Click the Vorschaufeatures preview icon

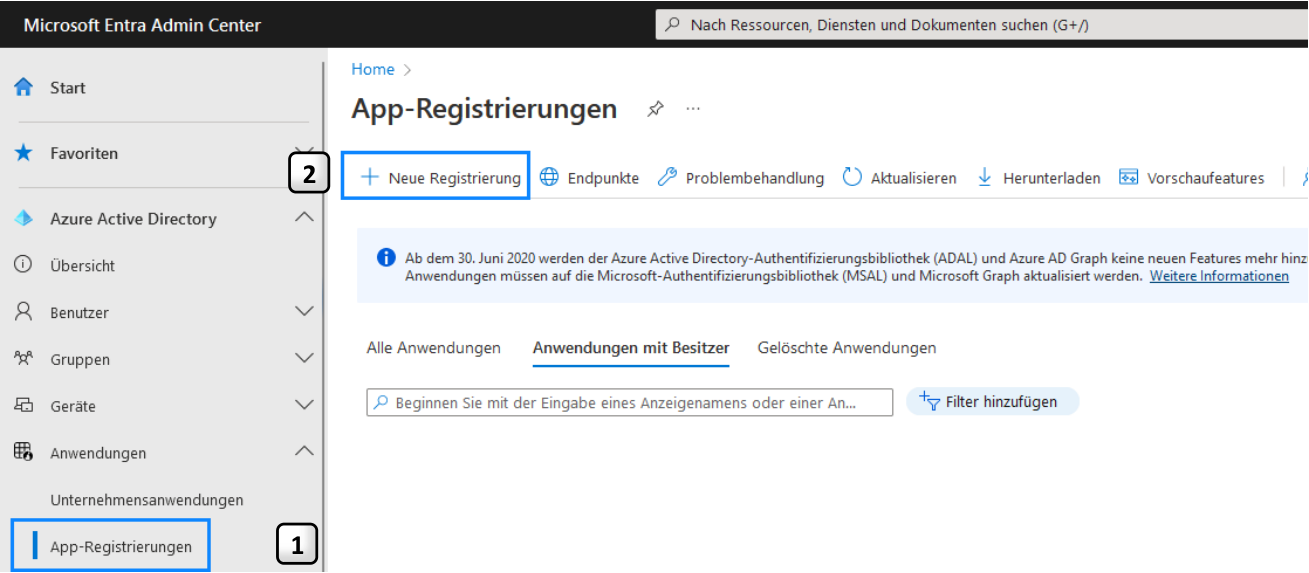[1129, 177]
